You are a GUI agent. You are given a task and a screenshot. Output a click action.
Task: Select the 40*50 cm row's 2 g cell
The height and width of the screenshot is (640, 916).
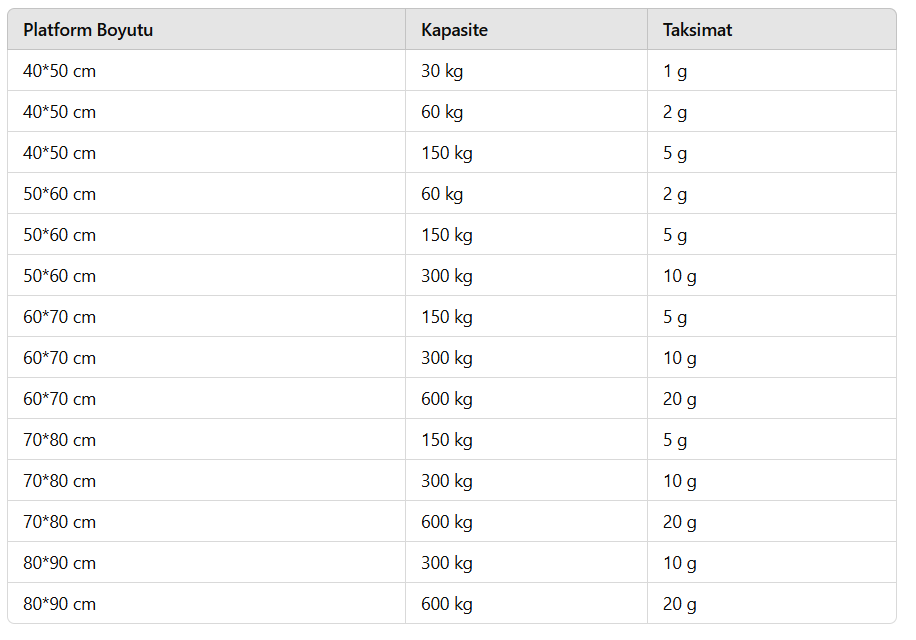(x=772, y=112)
